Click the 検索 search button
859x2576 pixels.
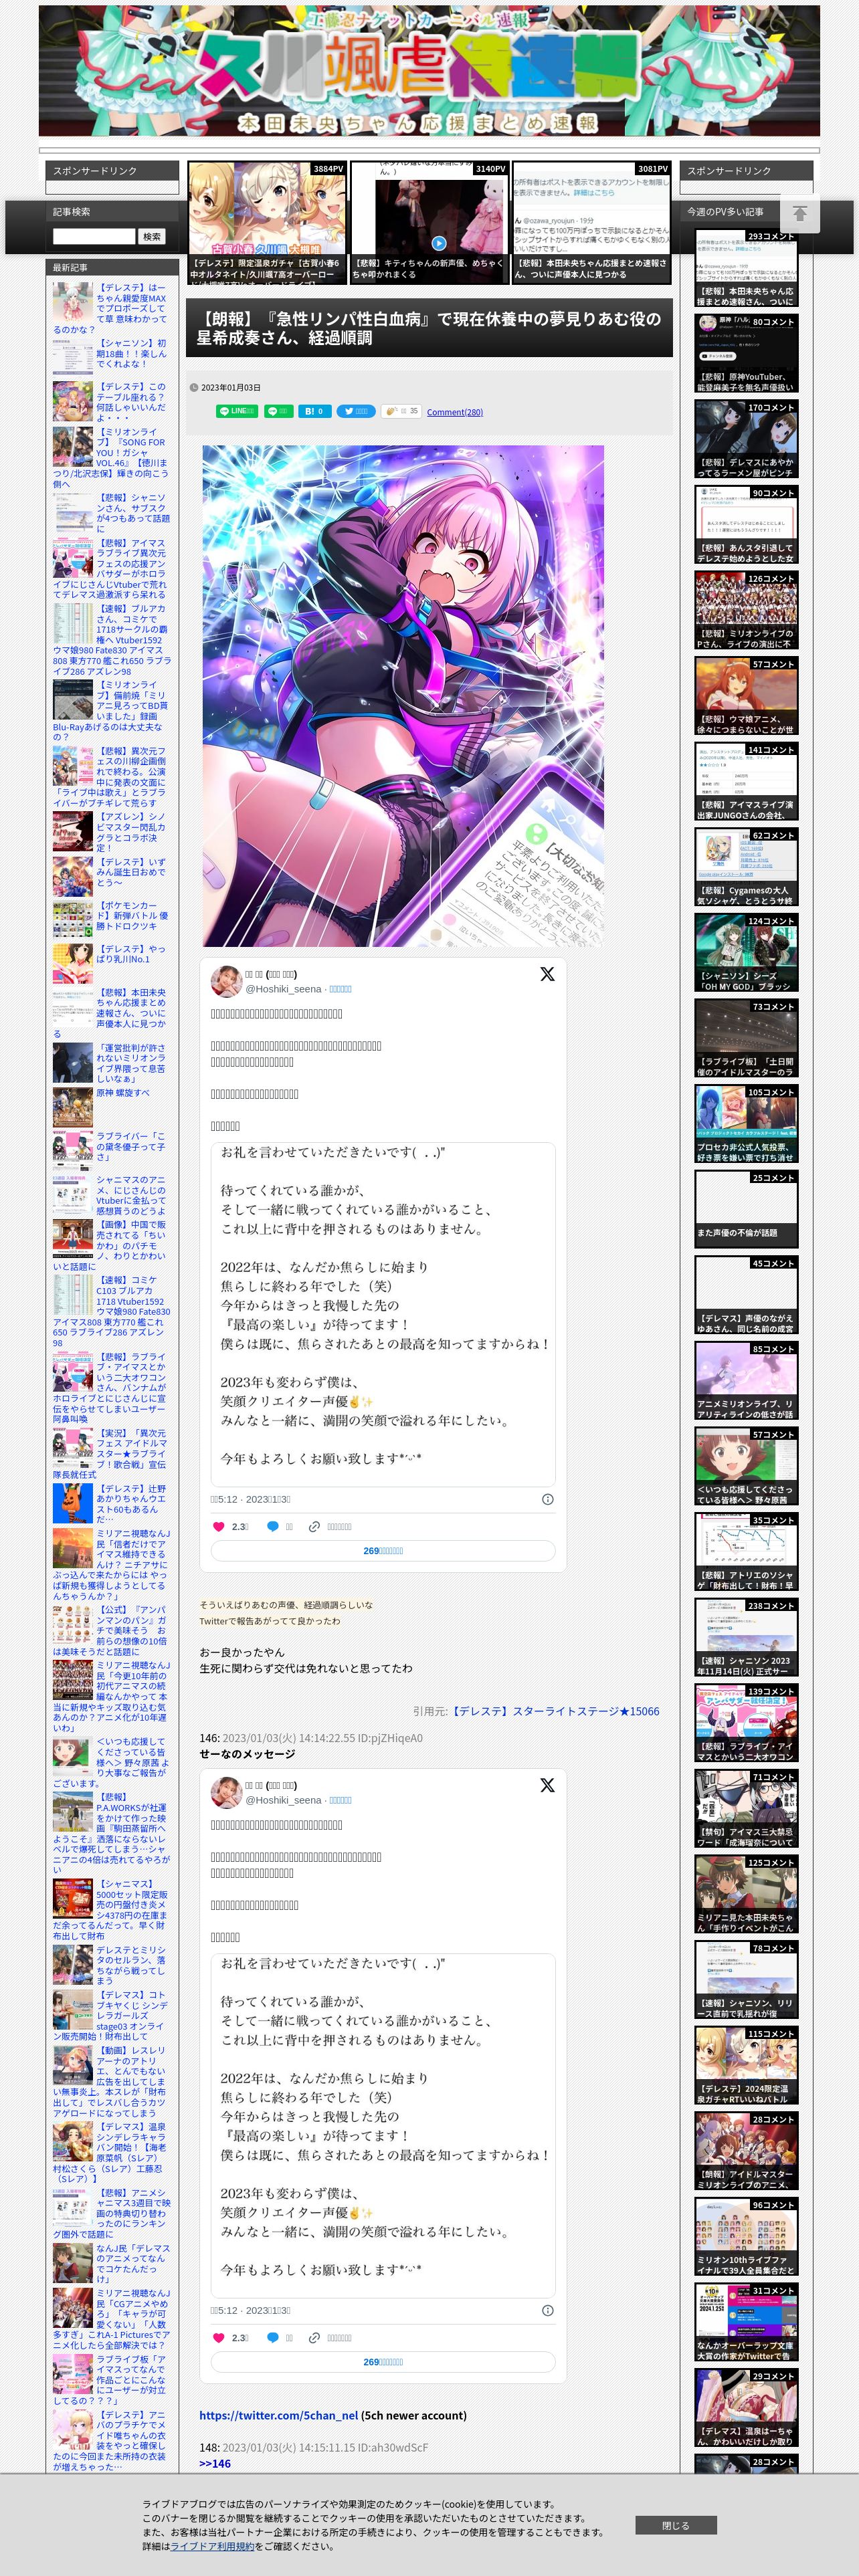tap(152, 237)
